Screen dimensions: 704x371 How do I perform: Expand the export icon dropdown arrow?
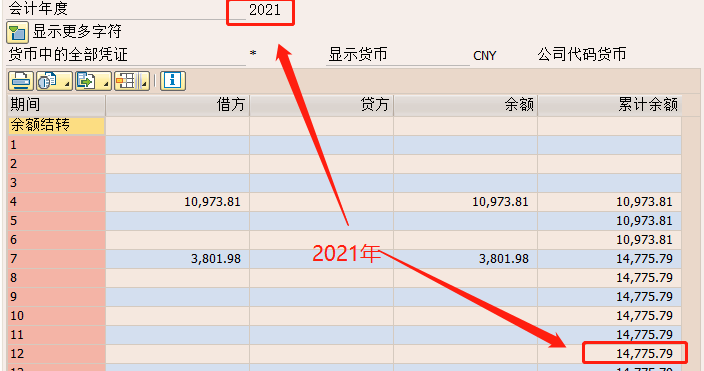[106, 81]
